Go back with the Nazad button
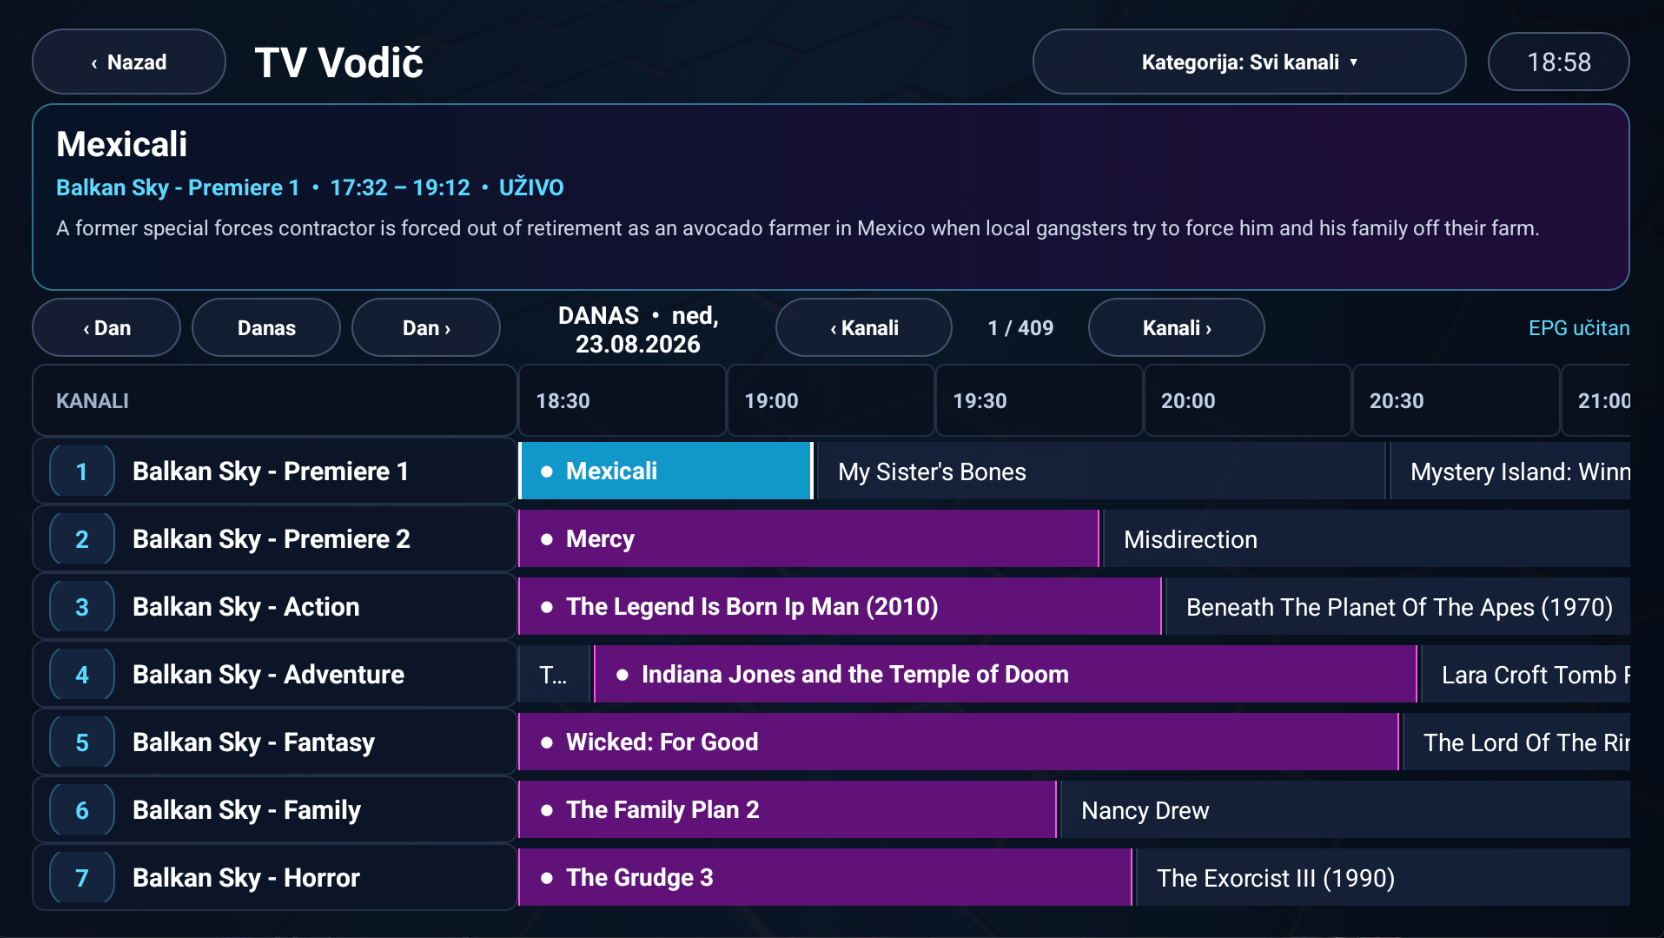1664x938 pixels. coord(129,62)
